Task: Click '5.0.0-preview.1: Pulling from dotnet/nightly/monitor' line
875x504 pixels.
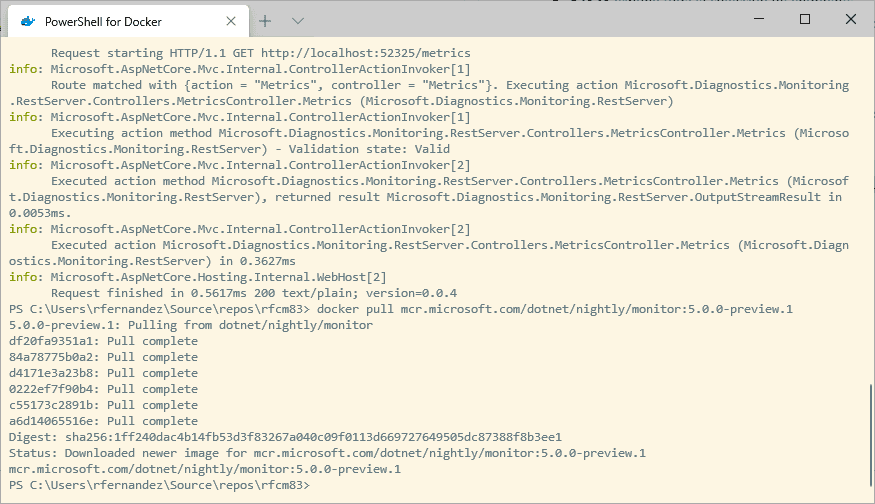Action: [191, 325]
